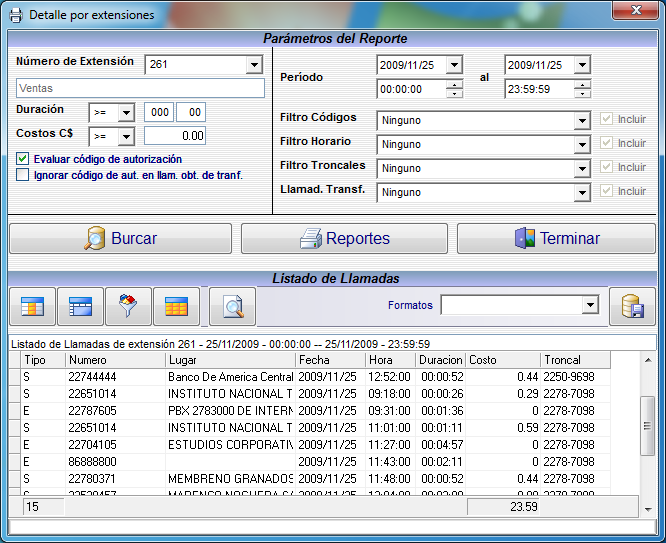Click the call list scrollbar thumb
Image resolution: width=666 pixels, height=543 pixels.
(647, 426)
